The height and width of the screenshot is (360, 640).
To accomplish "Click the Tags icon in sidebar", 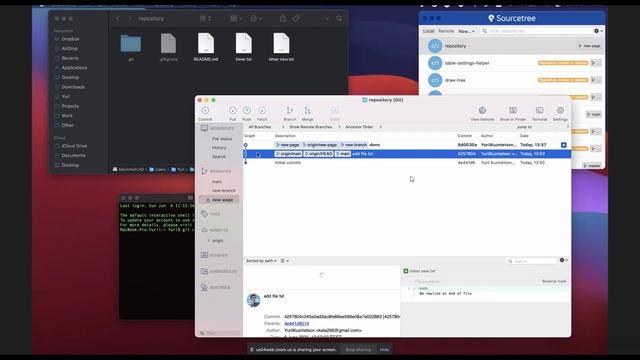I will [204, 213].
